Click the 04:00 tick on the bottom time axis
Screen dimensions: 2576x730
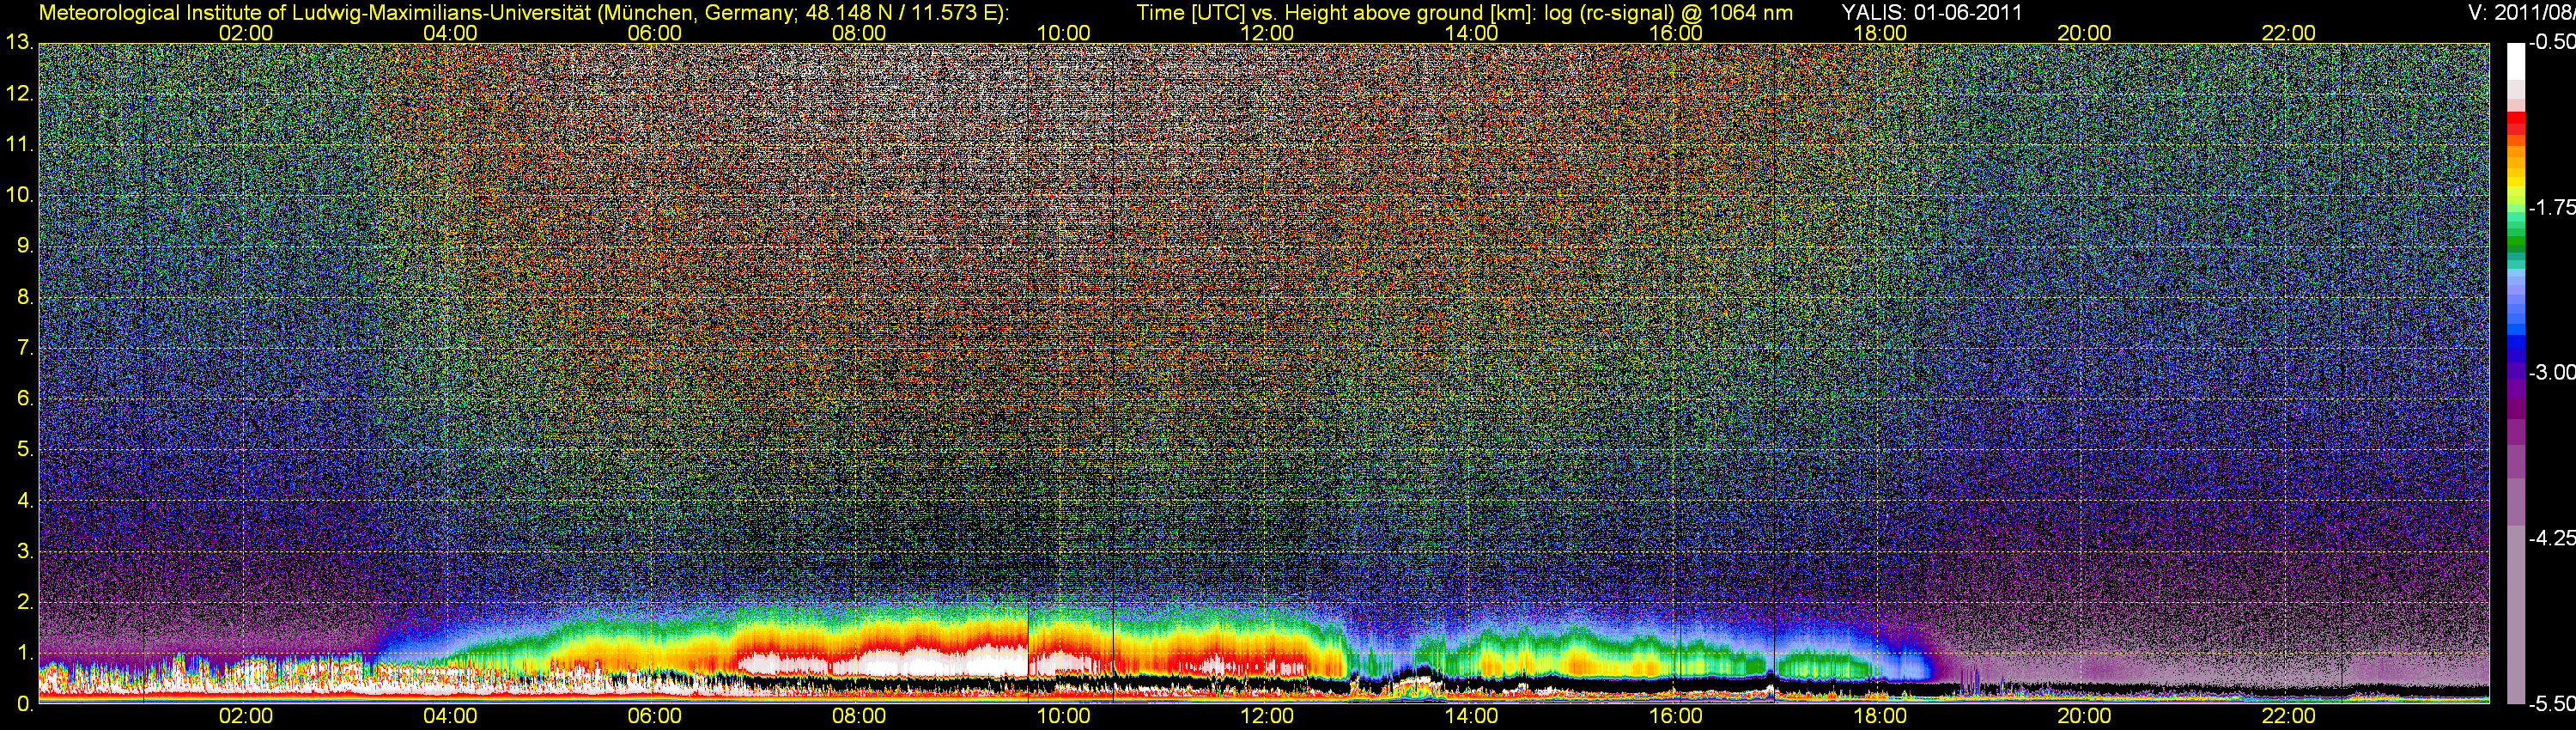click(x=450, y=716)
